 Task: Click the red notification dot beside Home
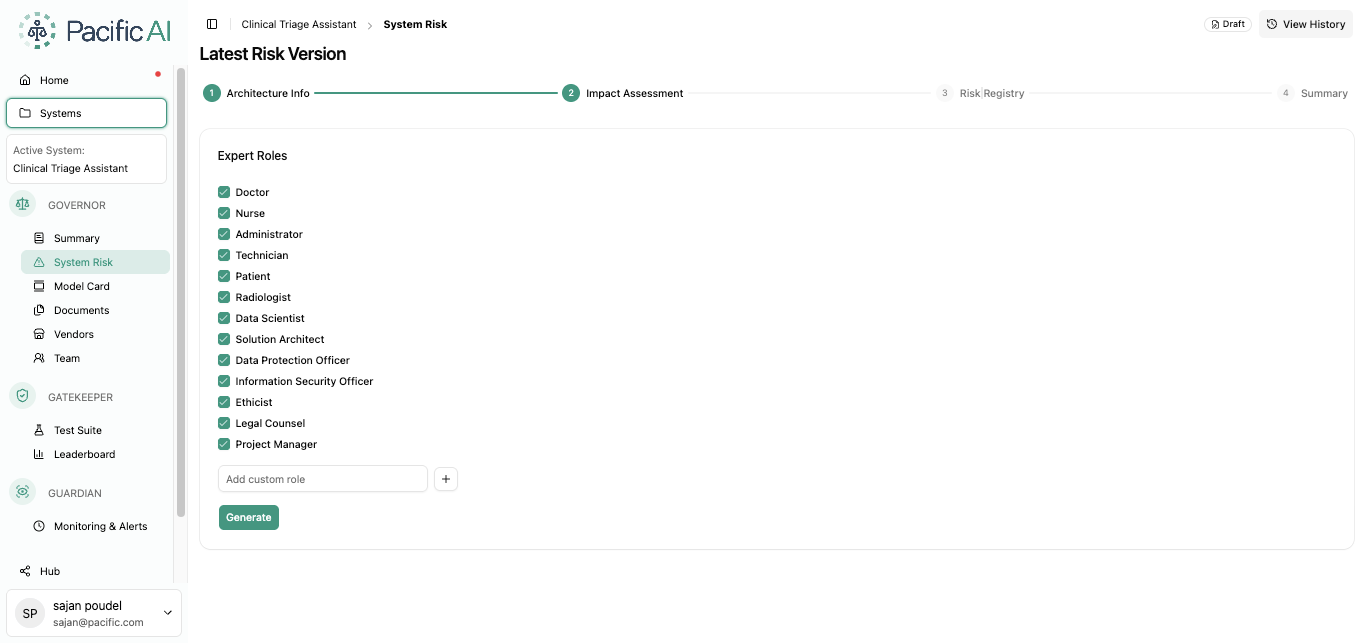(x=158, y=73)
